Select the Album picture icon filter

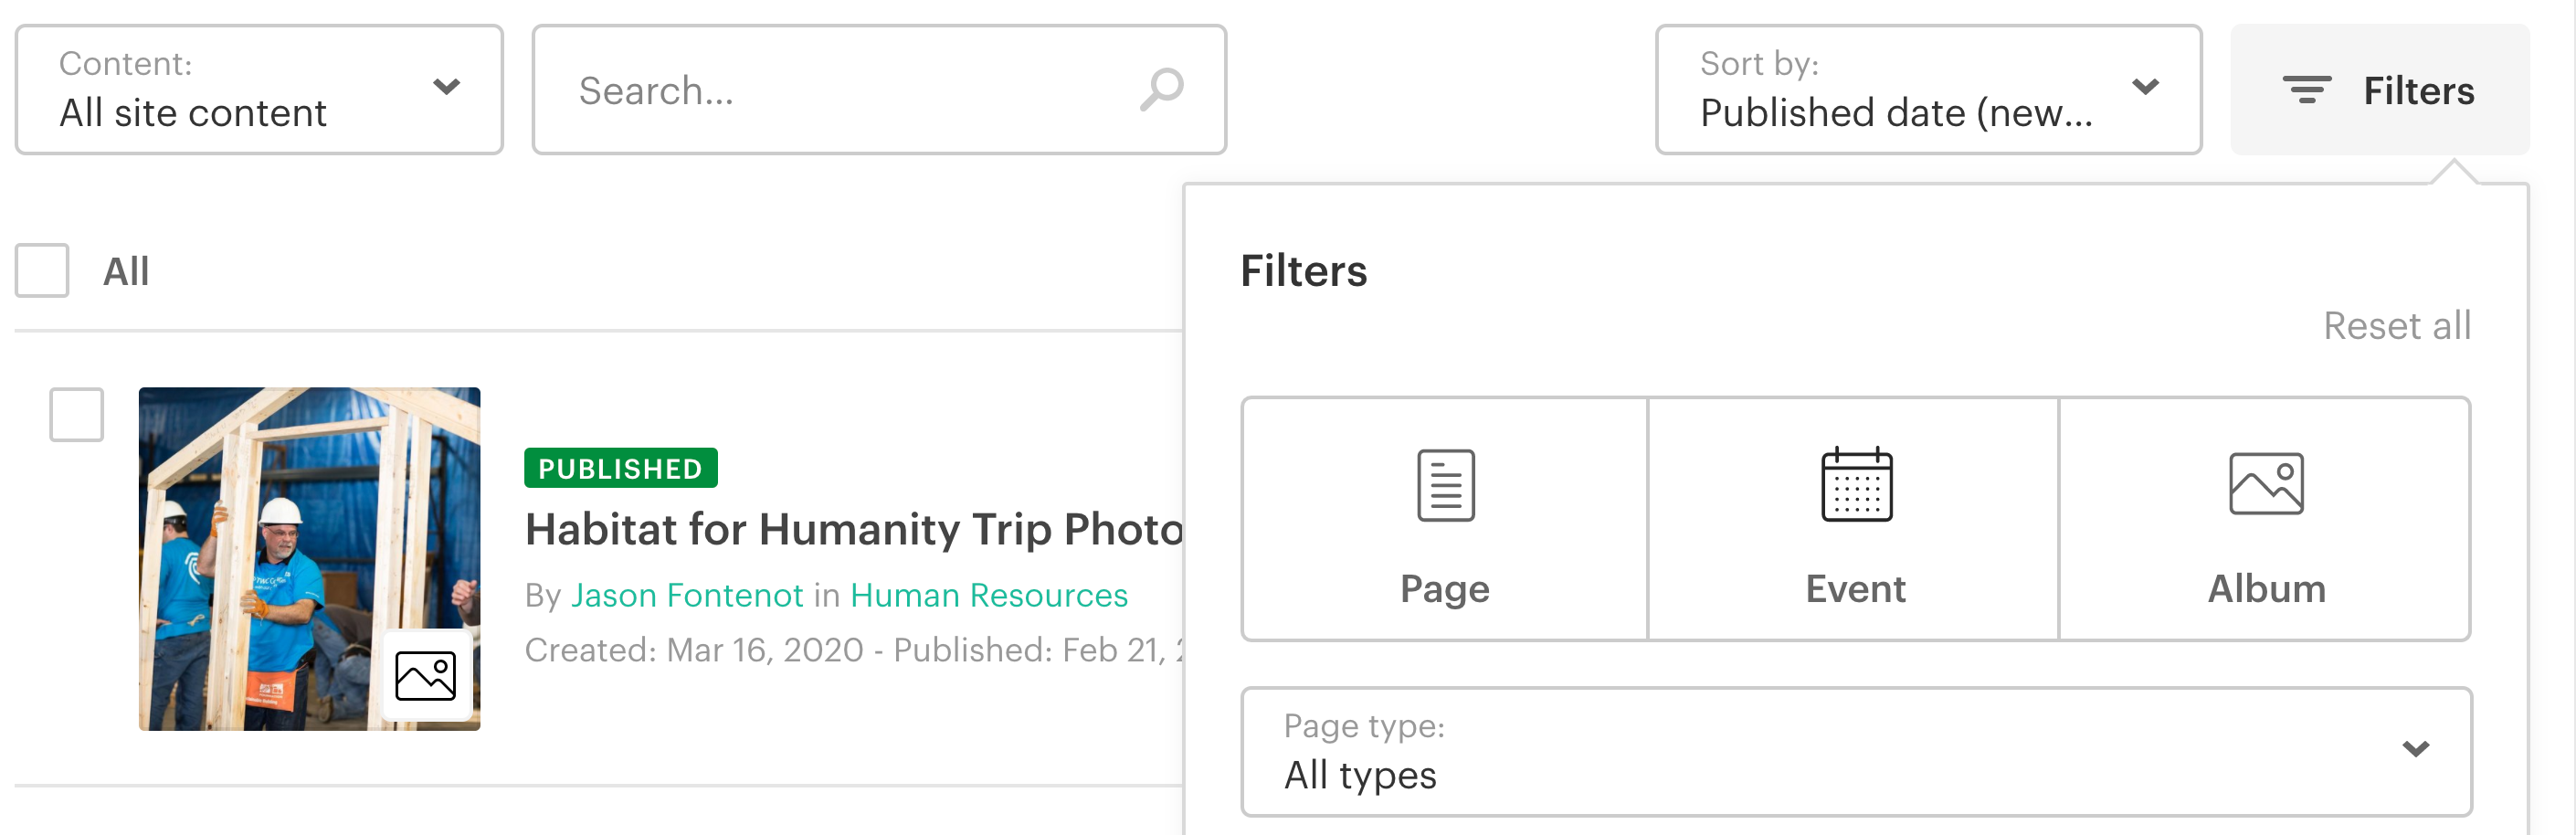(2265, 484)
